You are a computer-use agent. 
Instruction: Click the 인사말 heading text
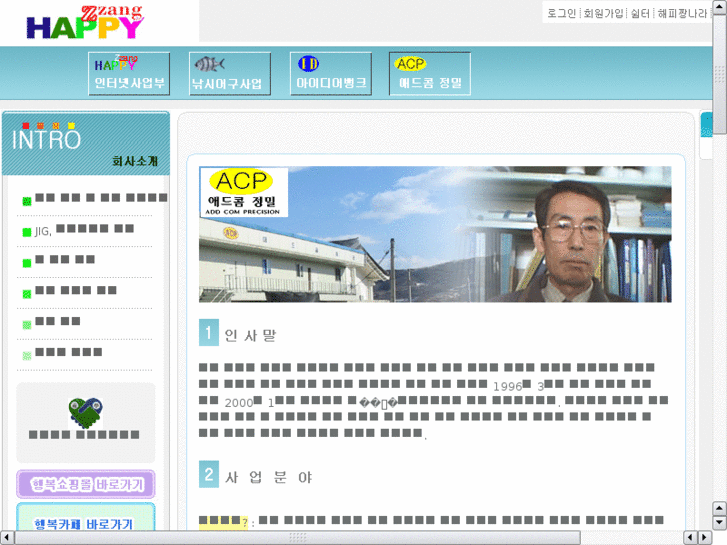tap(250, 335)
